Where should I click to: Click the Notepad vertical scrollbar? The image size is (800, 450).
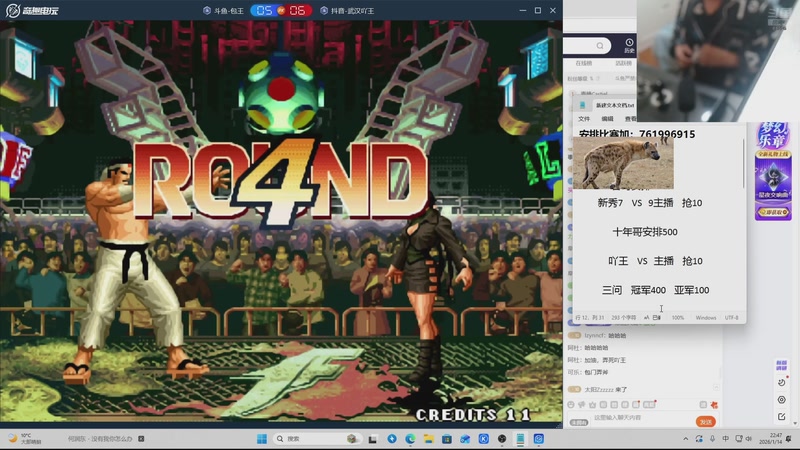(x=743, y=163)
